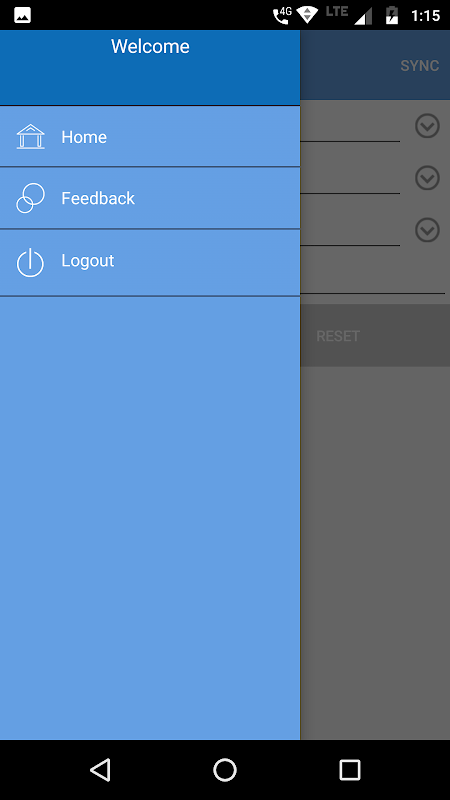Tap the Android home circle button

225,770
